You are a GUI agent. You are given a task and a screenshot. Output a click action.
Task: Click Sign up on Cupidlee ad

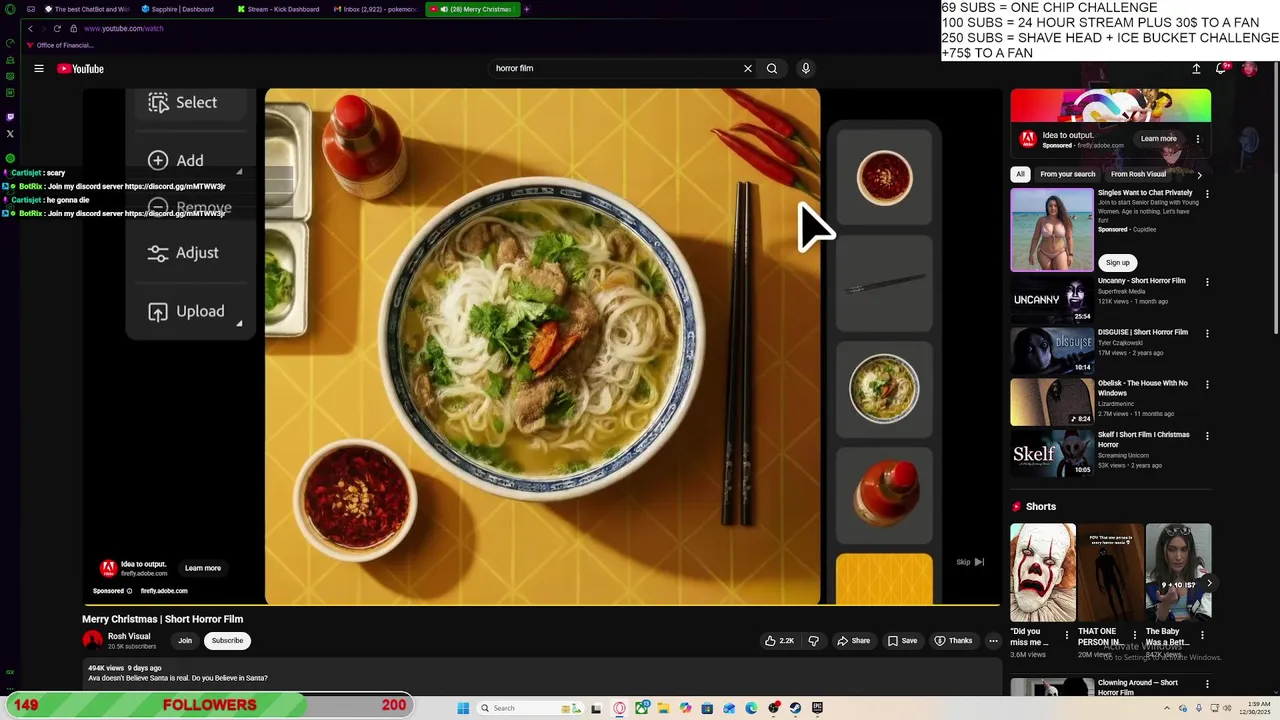coord(1117,263)
